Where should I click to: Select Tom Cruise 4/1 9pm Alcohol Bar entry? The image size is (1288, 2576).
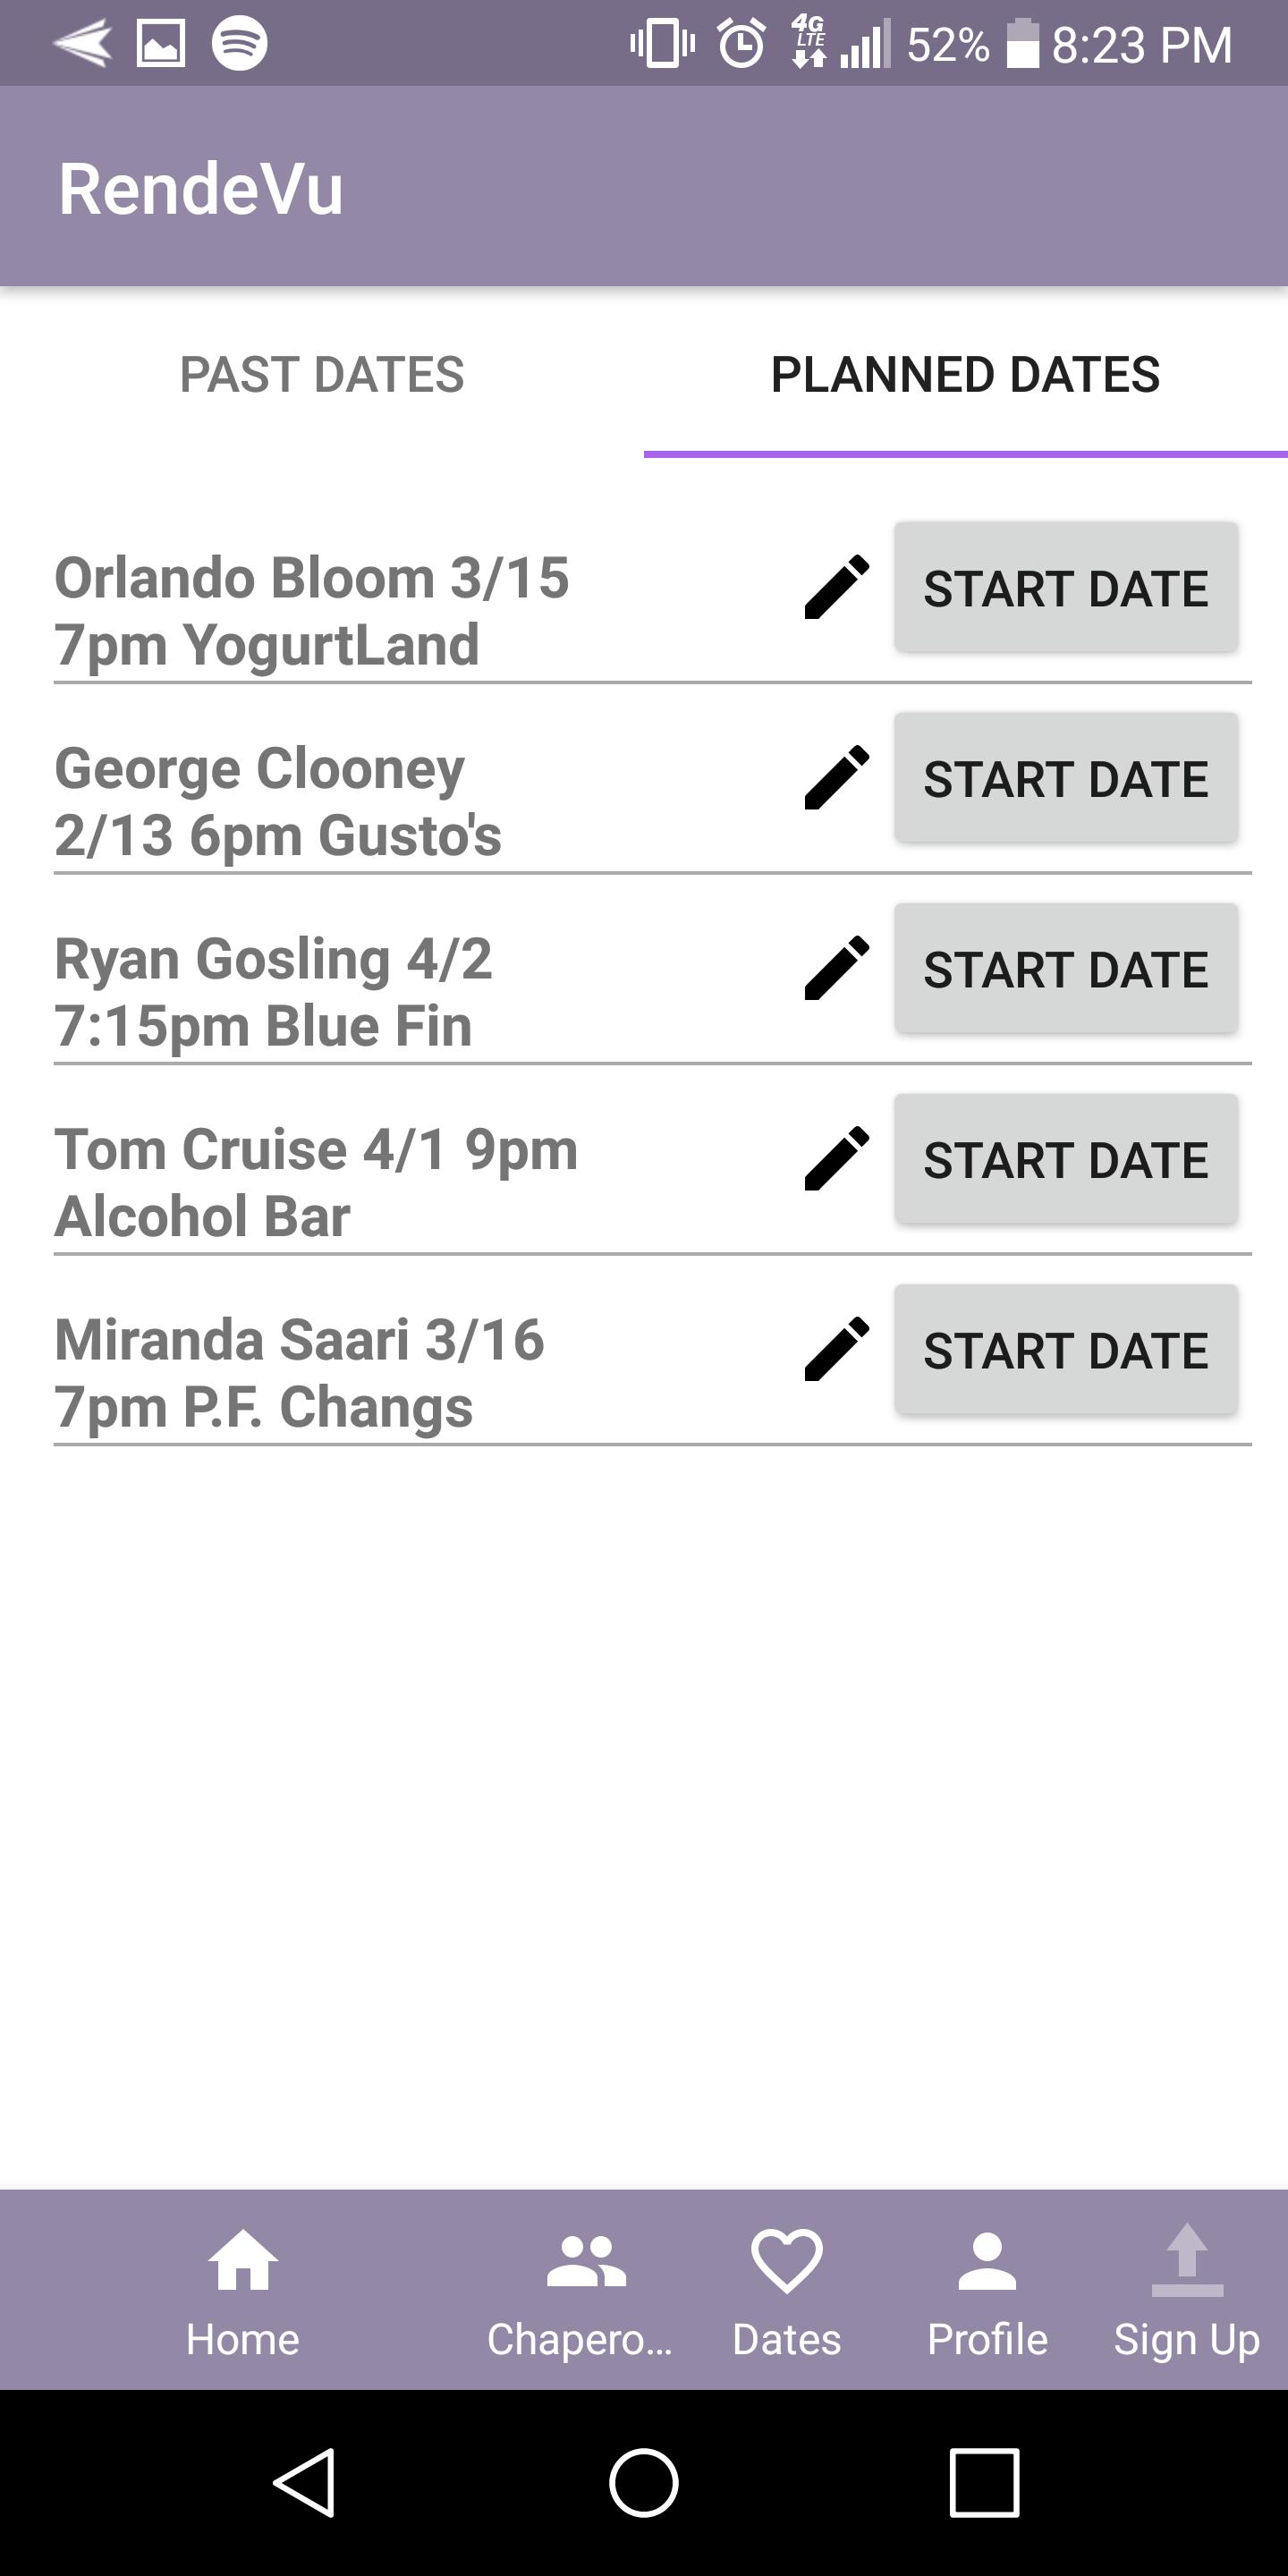[316, 1182]
